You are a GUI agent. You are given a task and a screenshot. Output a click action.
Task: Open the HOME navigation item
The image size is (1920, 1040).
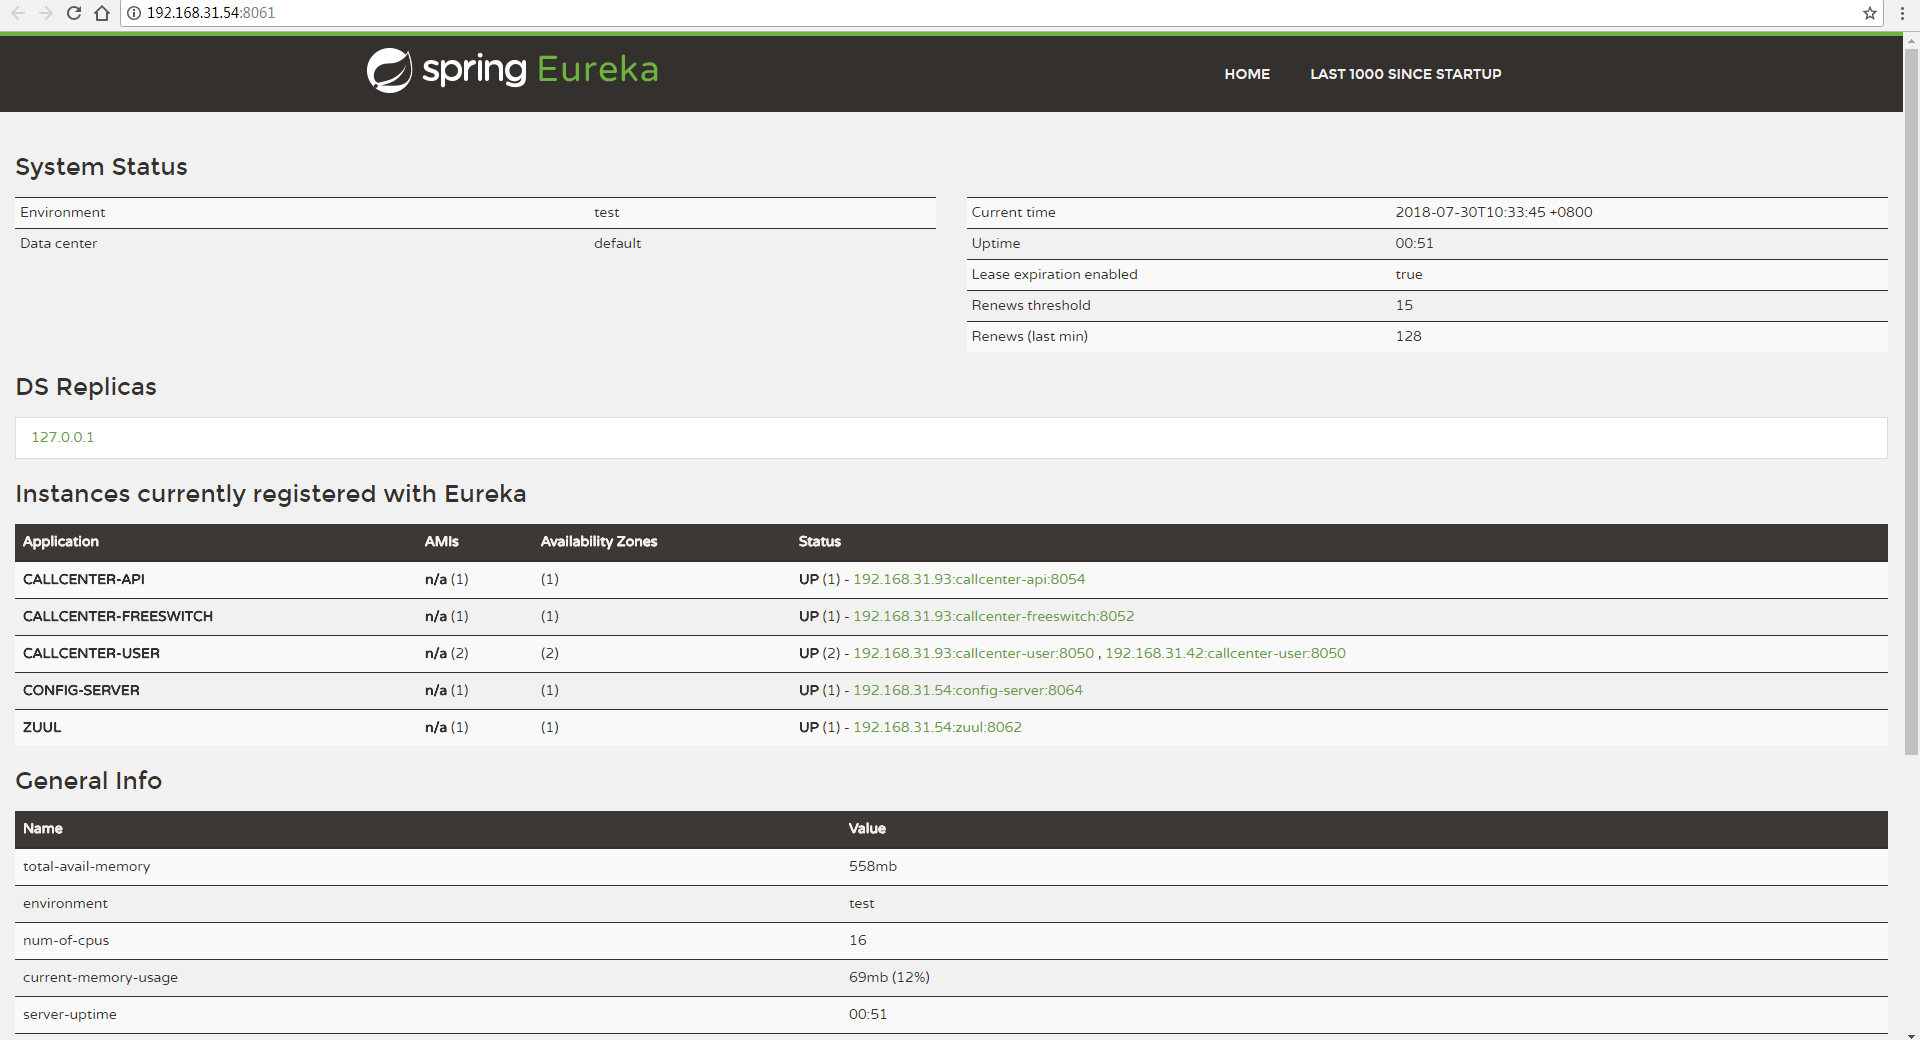click(x=1247, y=74)
